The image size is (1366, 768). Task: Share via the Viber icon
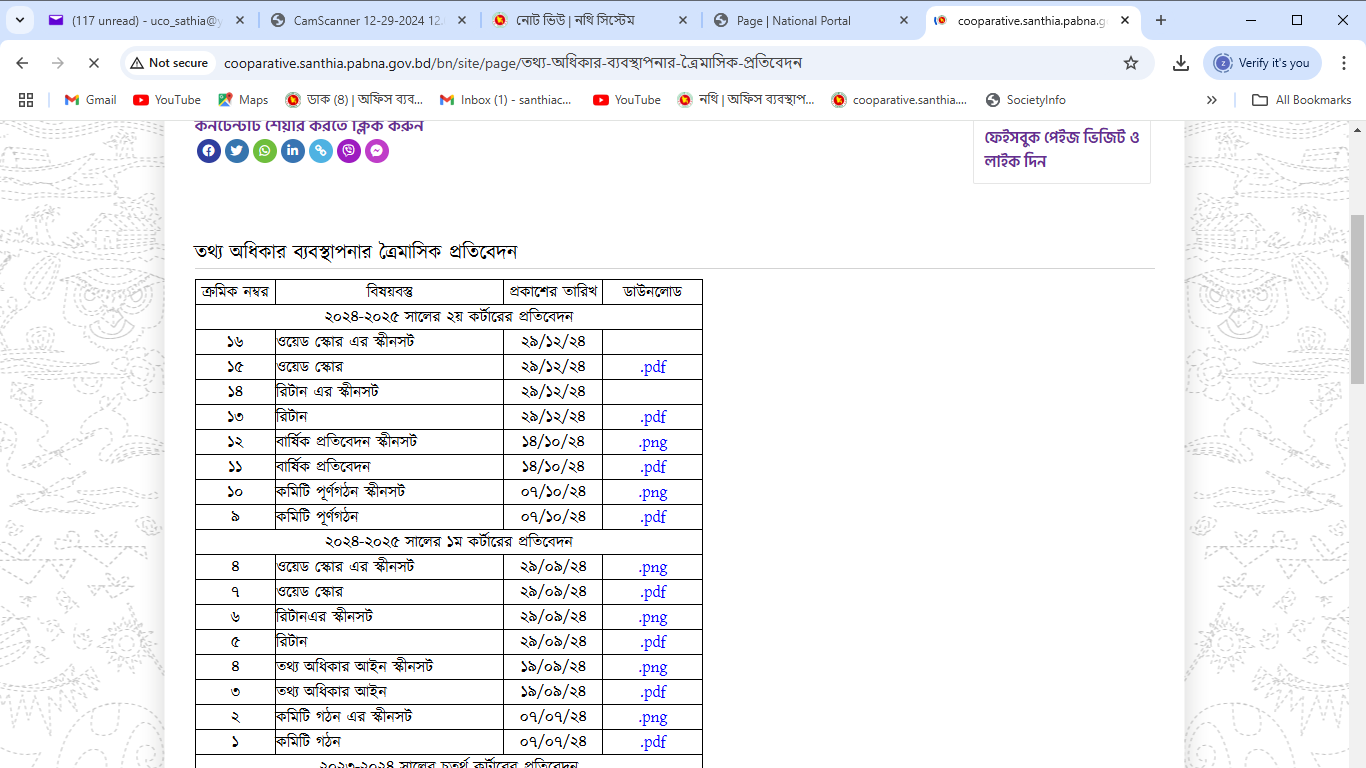[349, 151]
